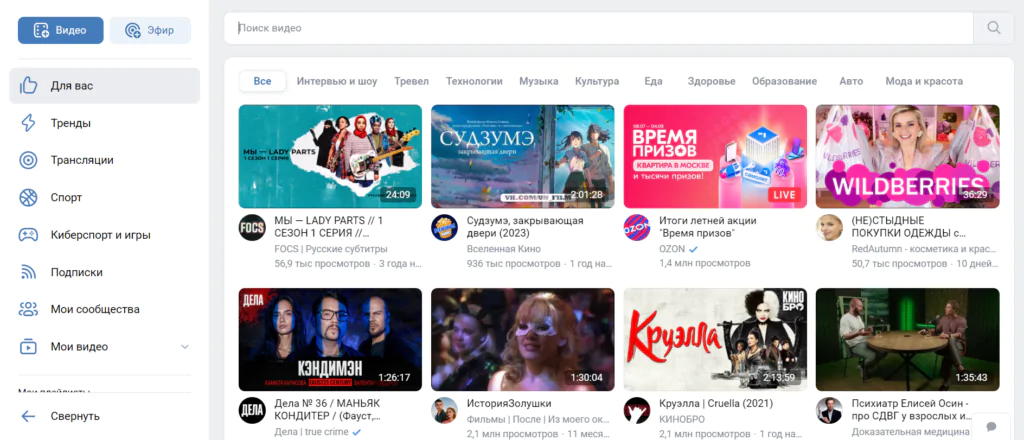Image resolution: width=1024 pixels, height=440 pixels.
Task: Switch to Тревел tab
Action: (411, 82)
